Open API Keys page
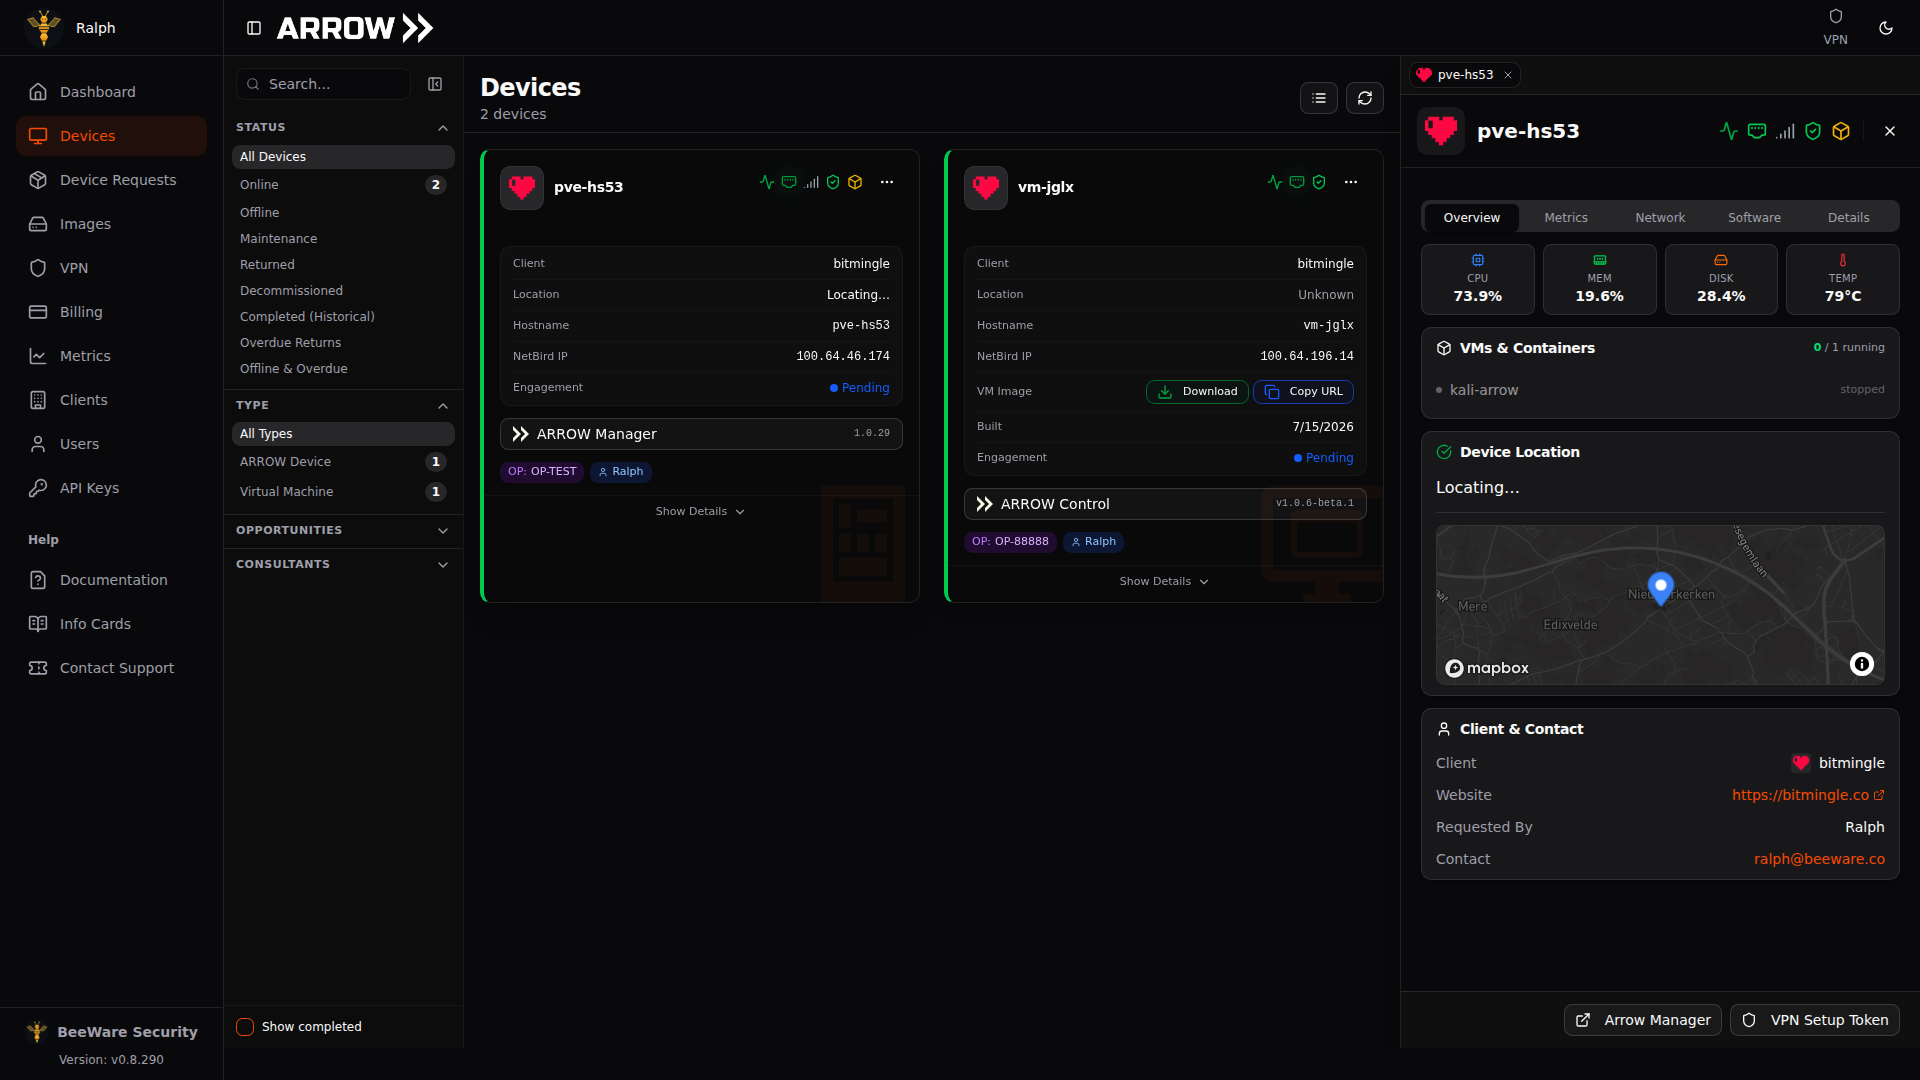The width and height of the screenshot is (1920, 1080). [x=111, y=488]
